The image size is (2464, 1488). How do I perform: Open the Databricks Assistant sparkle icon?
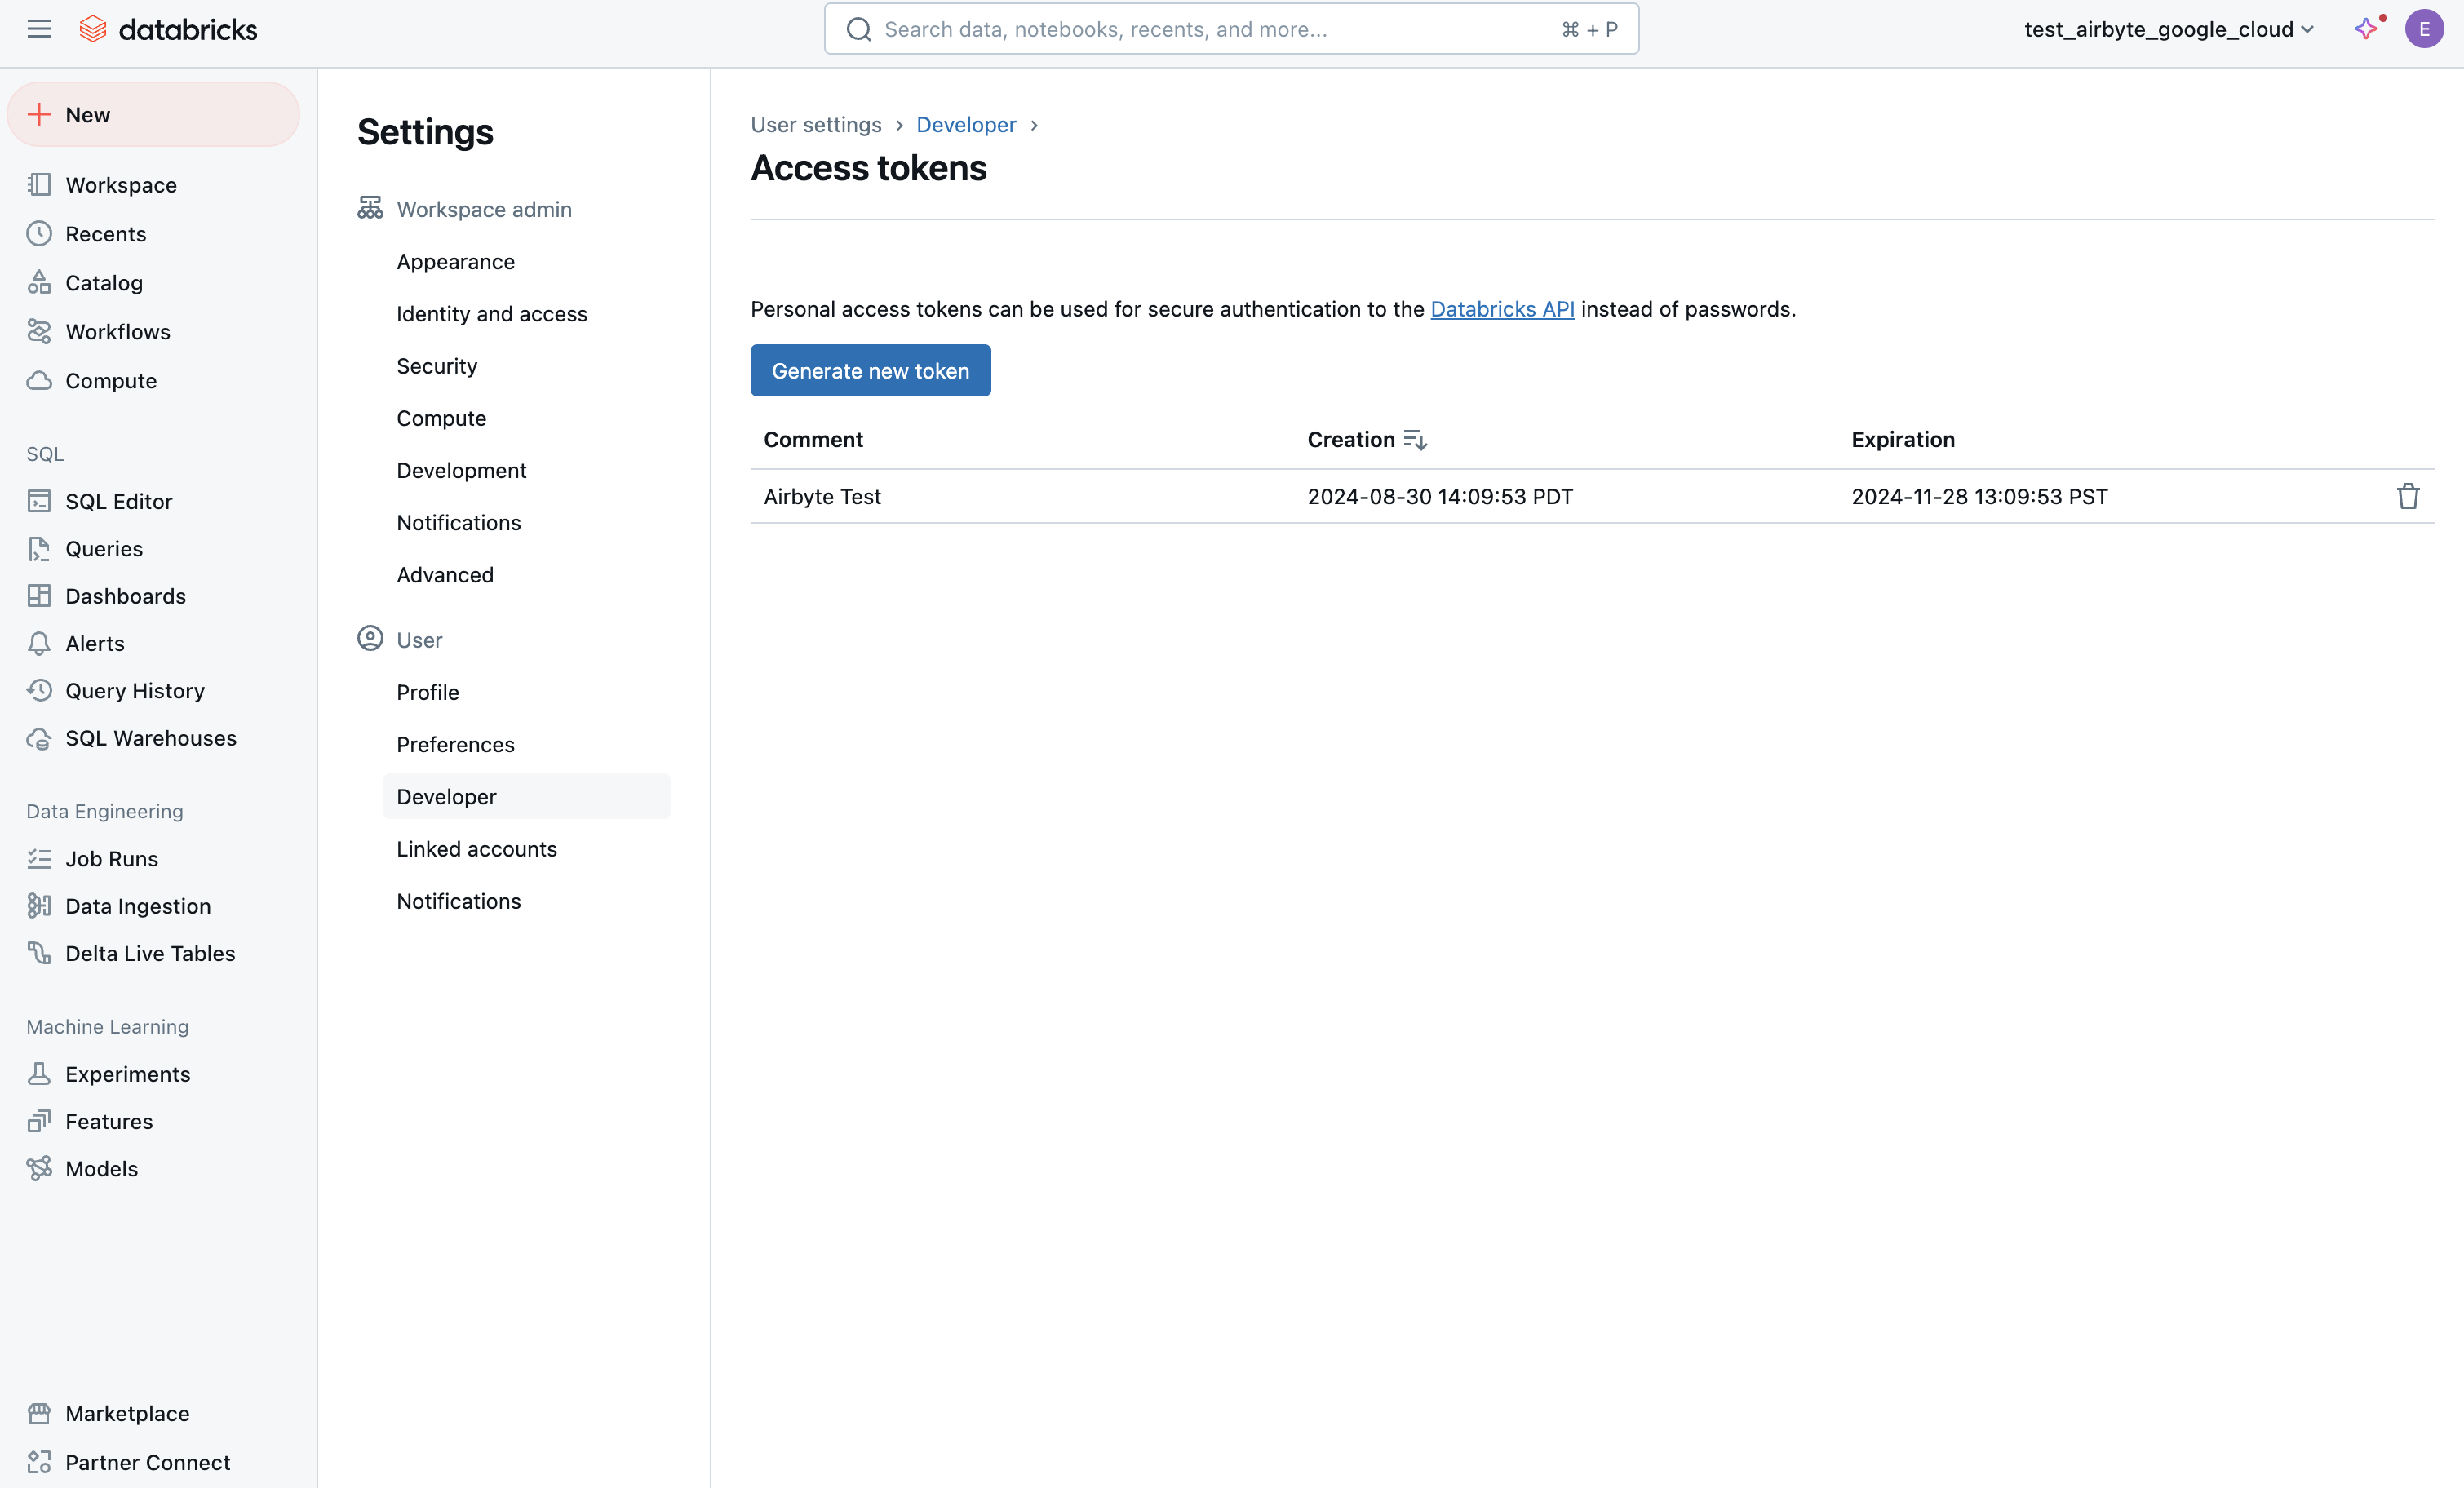click(2366, 29)
